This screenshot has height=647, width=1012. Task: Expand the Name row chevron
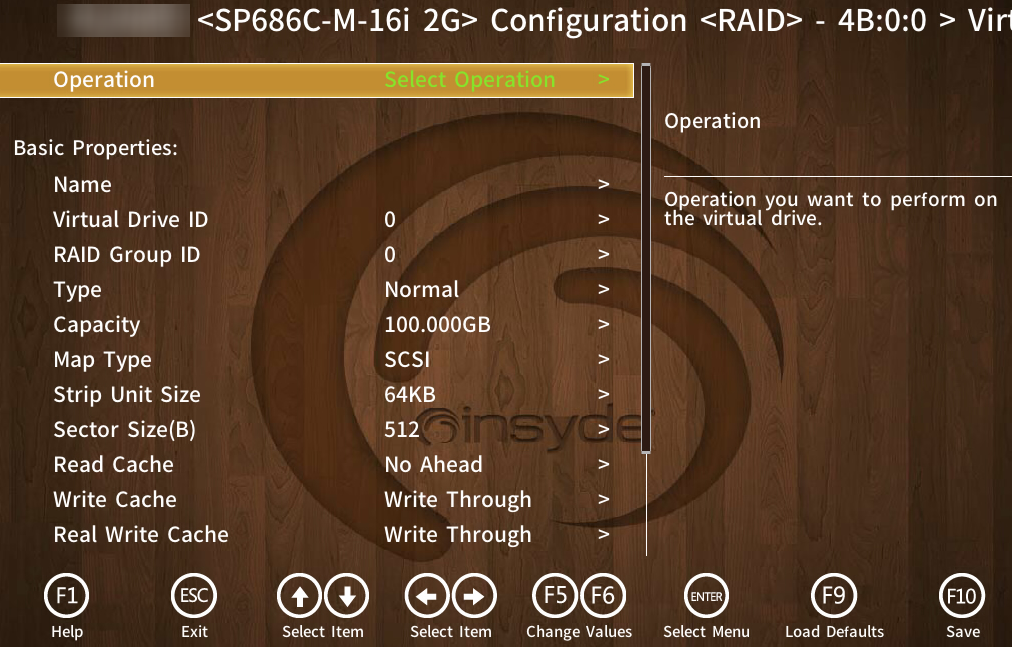pyautogui.click(x=603, y=184)
